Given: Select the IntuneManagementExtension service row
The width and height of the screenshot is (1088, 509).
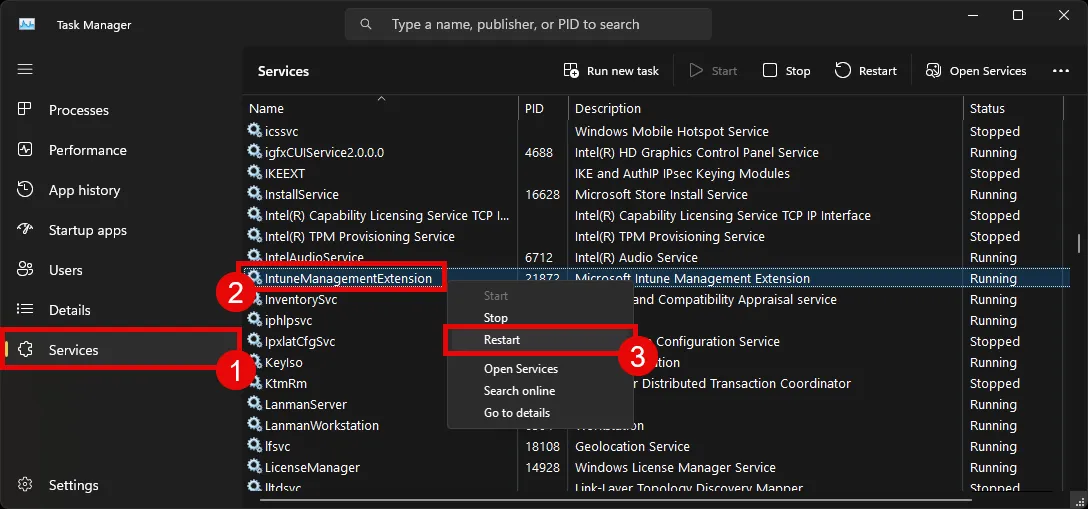Looking at the screenshot, I should pyautogui.click(x=657, y=279).
